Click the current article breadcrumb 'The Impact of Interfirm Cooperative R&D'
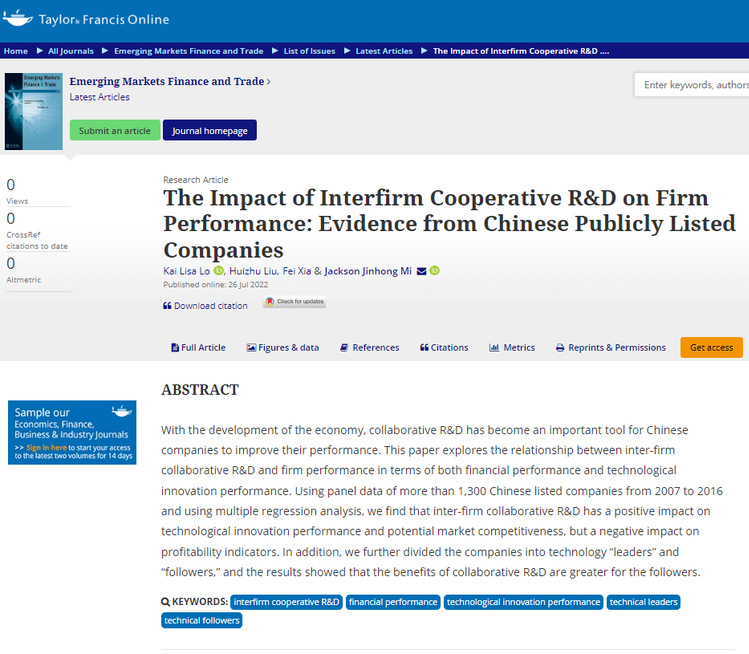Image resolution: width=749 pixels, height=654 pixels. (521, 51)
